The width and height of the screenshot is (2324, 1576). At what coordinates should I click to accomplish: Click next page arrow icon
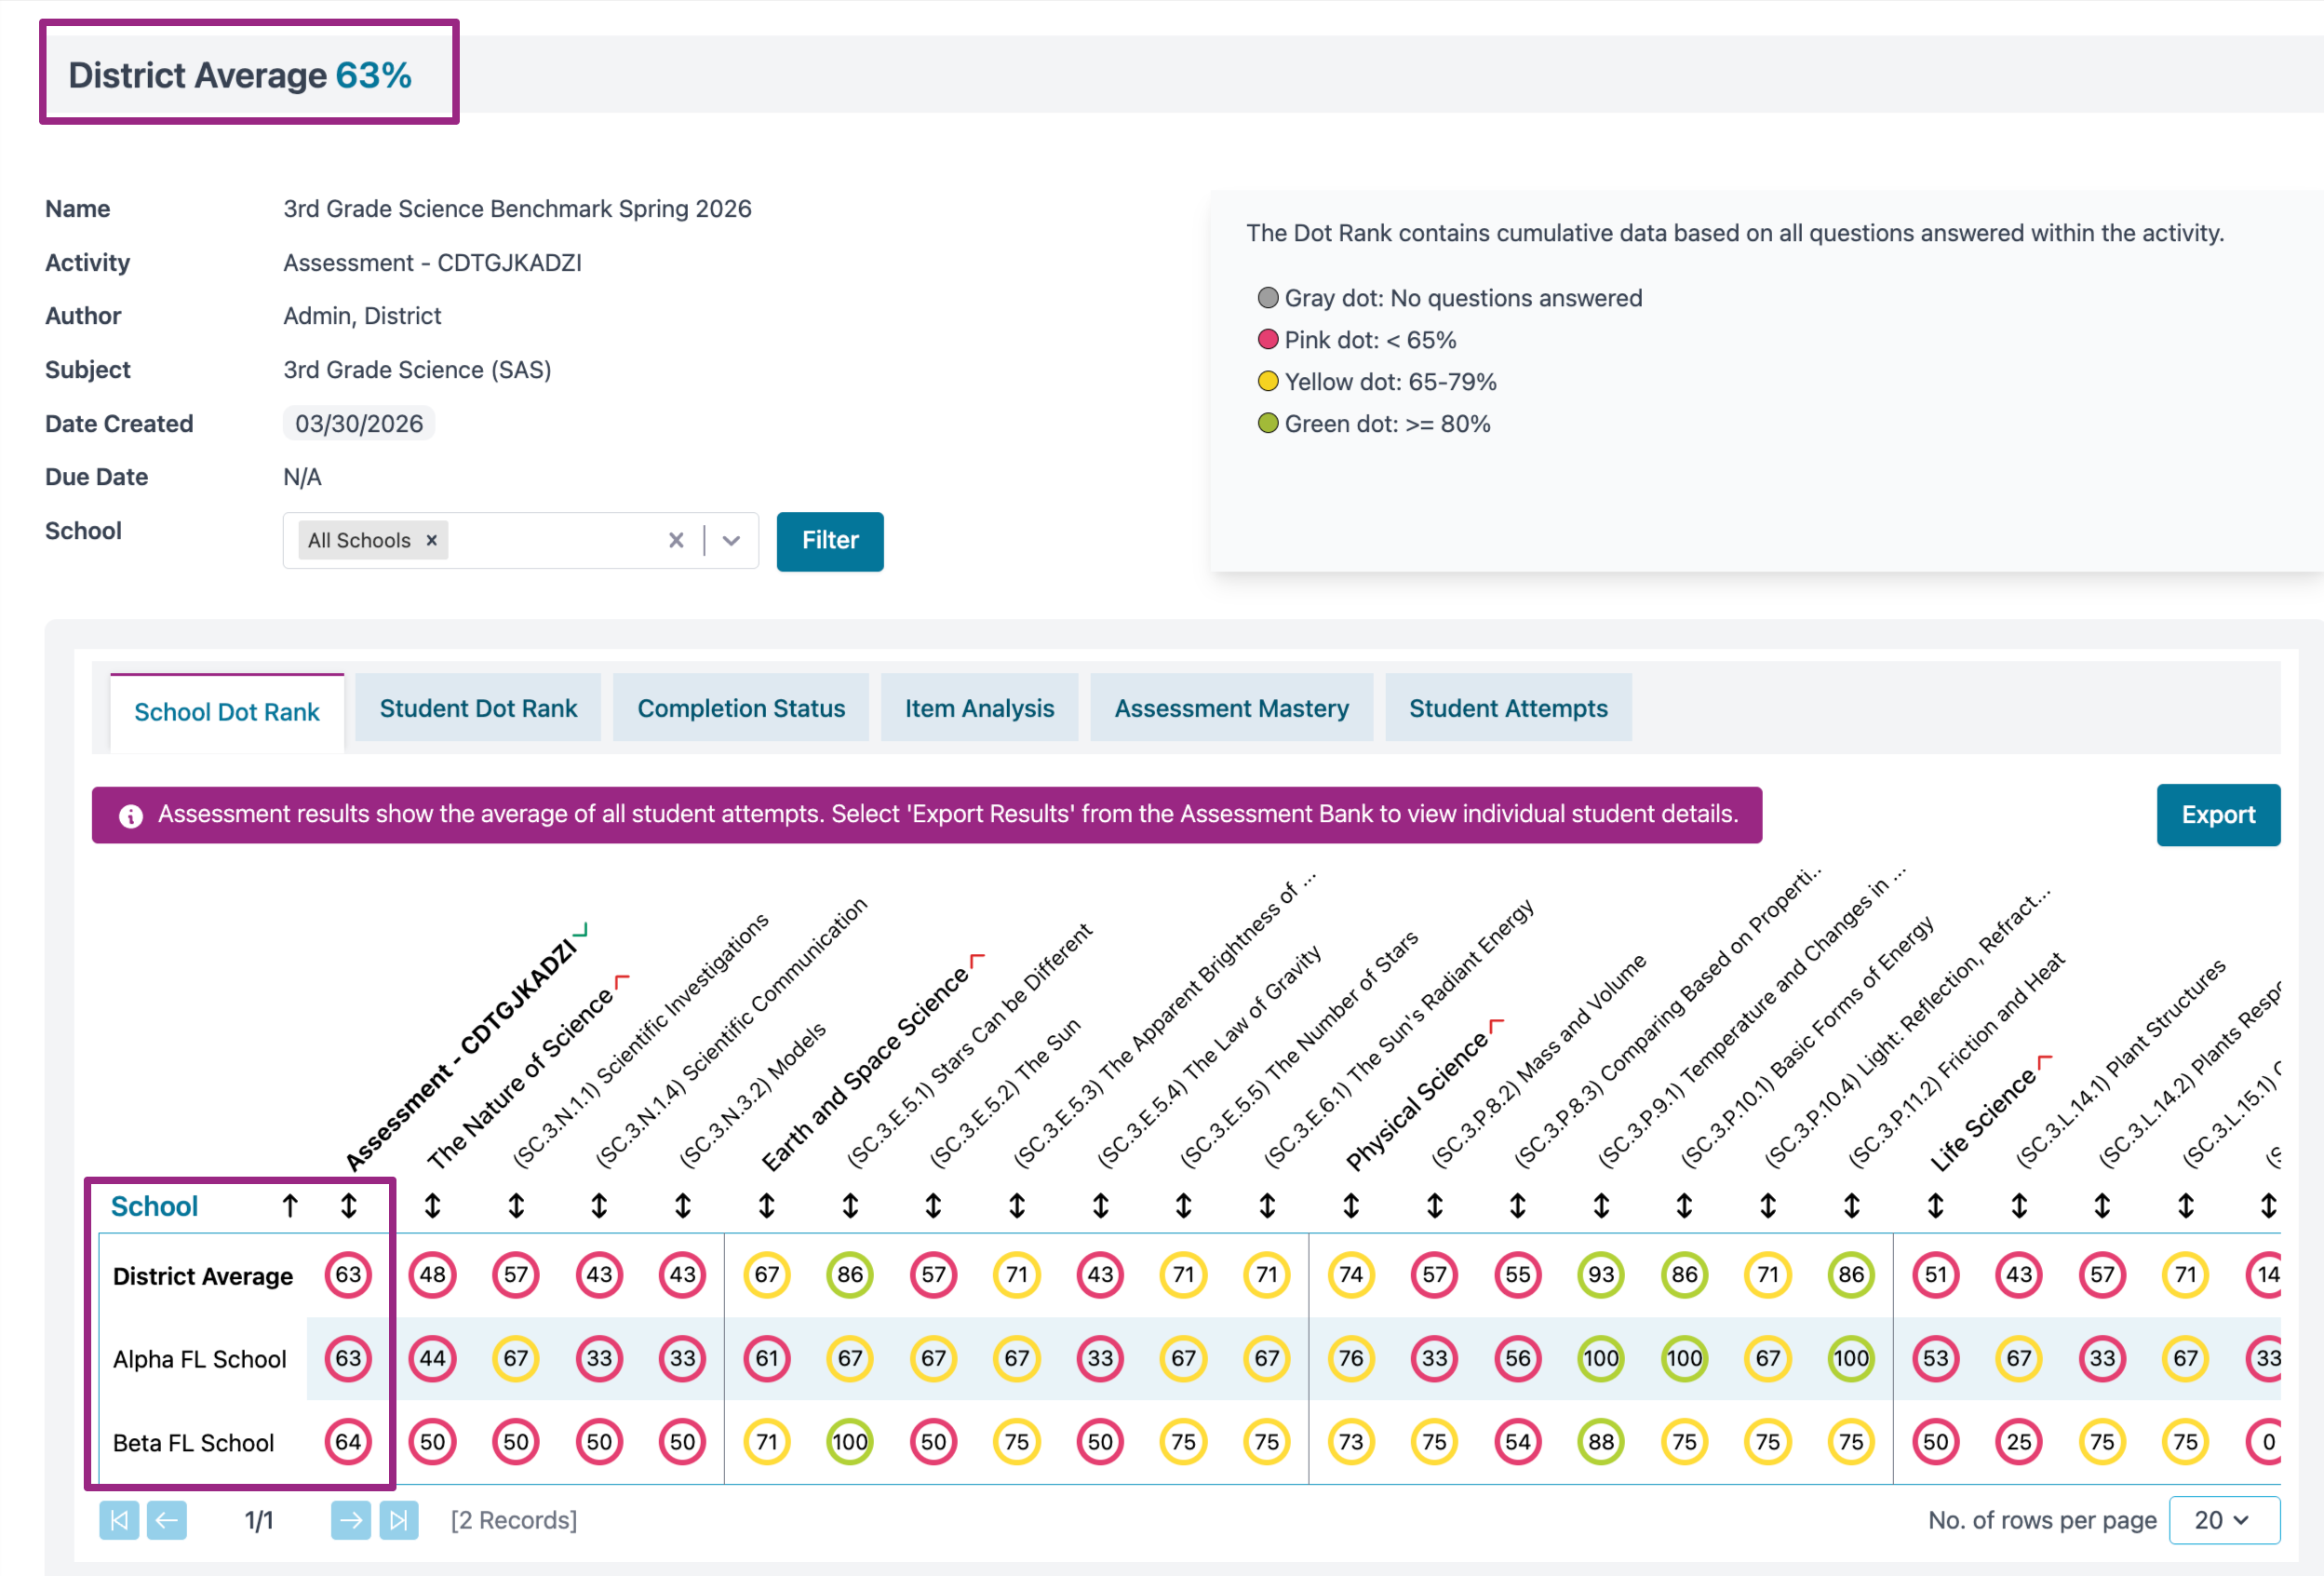coord(351,1520)
